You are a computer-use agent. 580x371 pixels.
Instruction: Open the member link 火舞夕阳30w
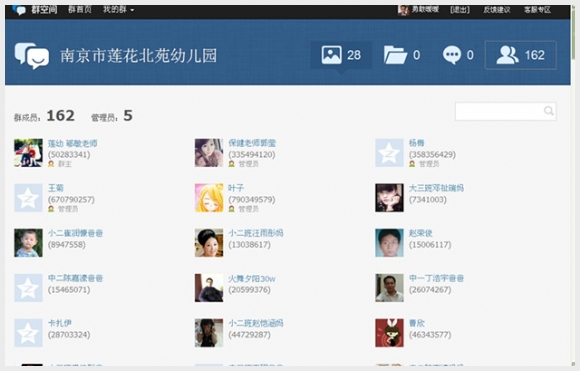(x=252, y=279)
